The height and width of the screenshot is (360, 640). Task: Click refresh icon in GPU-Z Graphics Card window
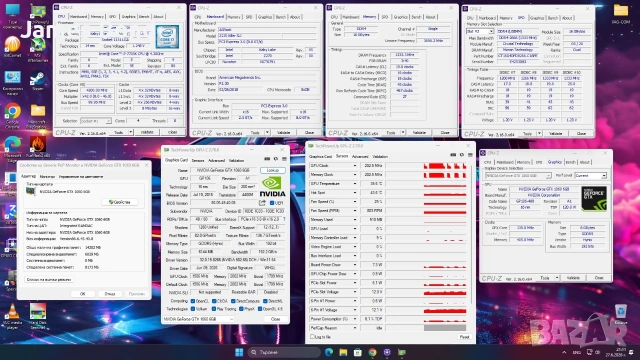(x=276, y=159)
